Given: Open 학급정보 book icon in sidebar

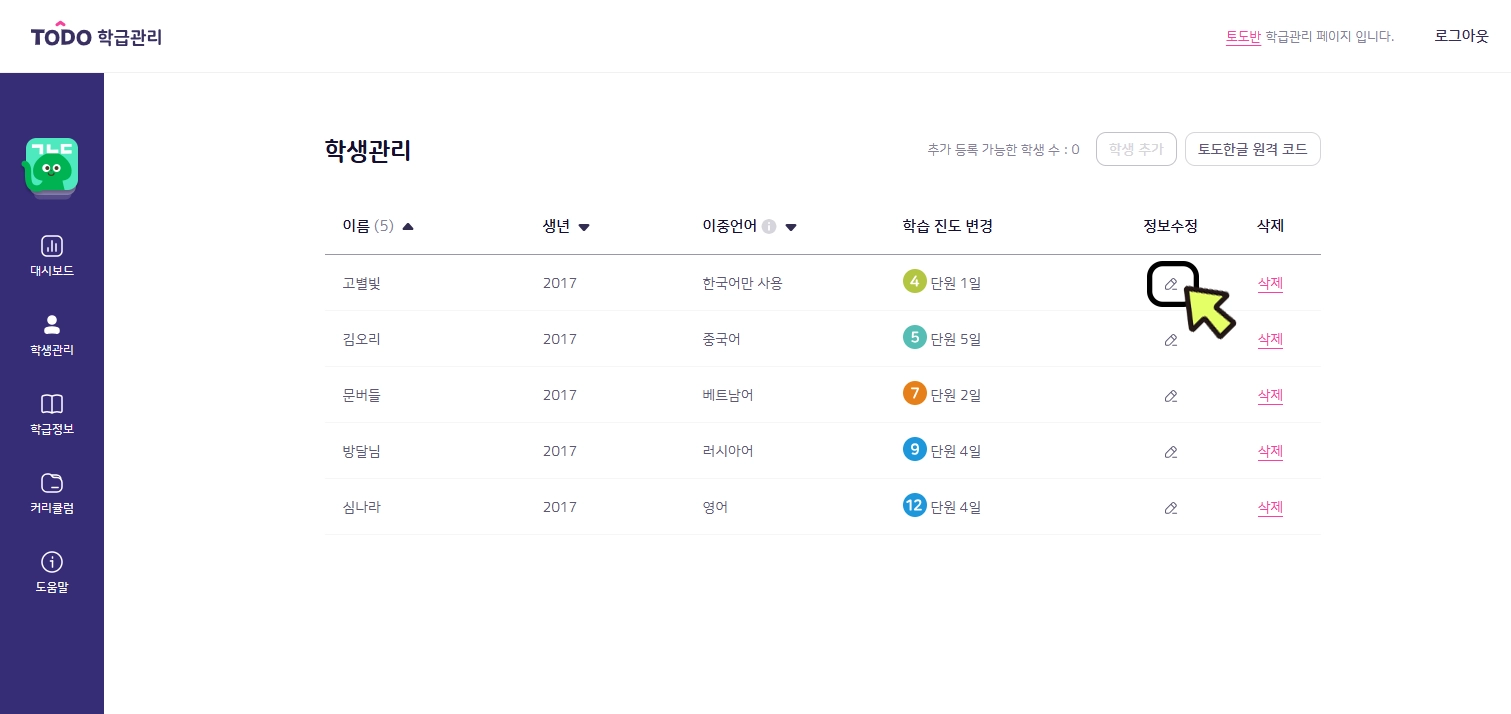Looking at the screenshot, I should tap(52, 404).
